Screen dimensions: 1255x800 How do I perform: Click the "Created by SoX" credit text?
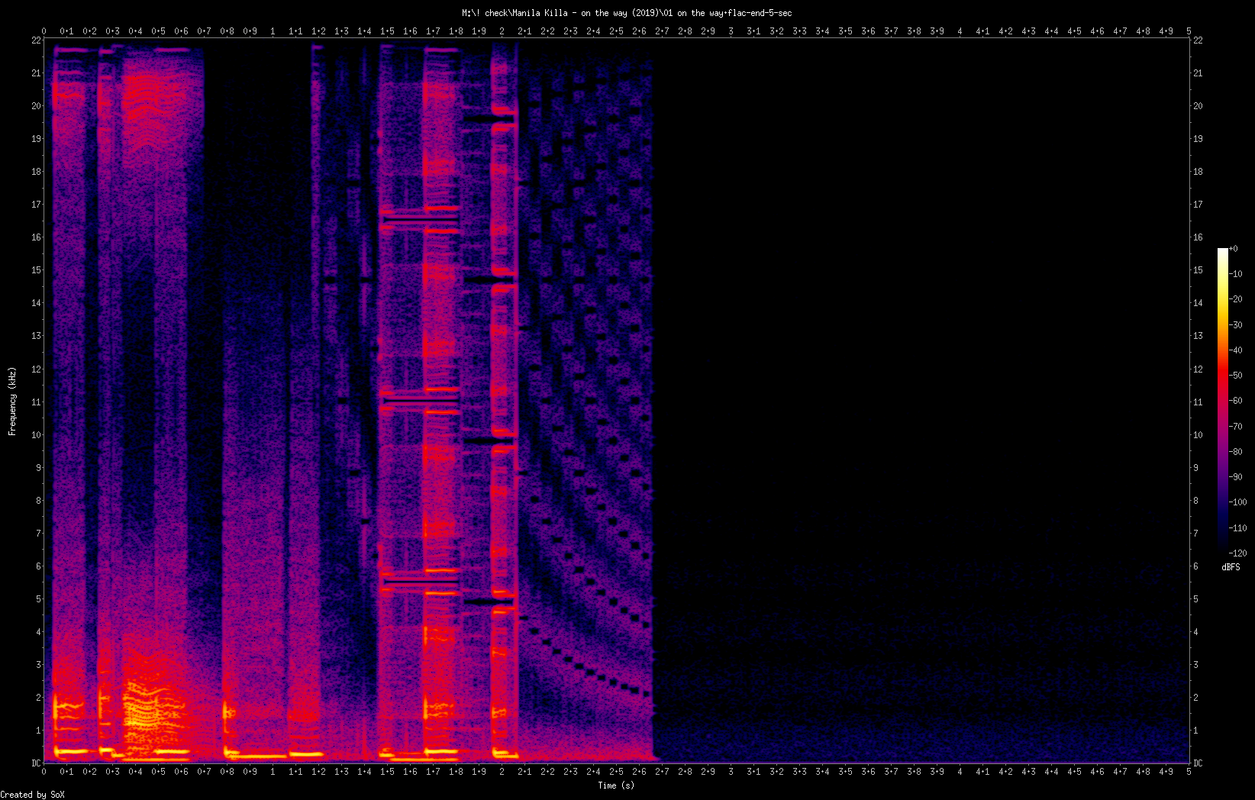(x=32, y=794)
